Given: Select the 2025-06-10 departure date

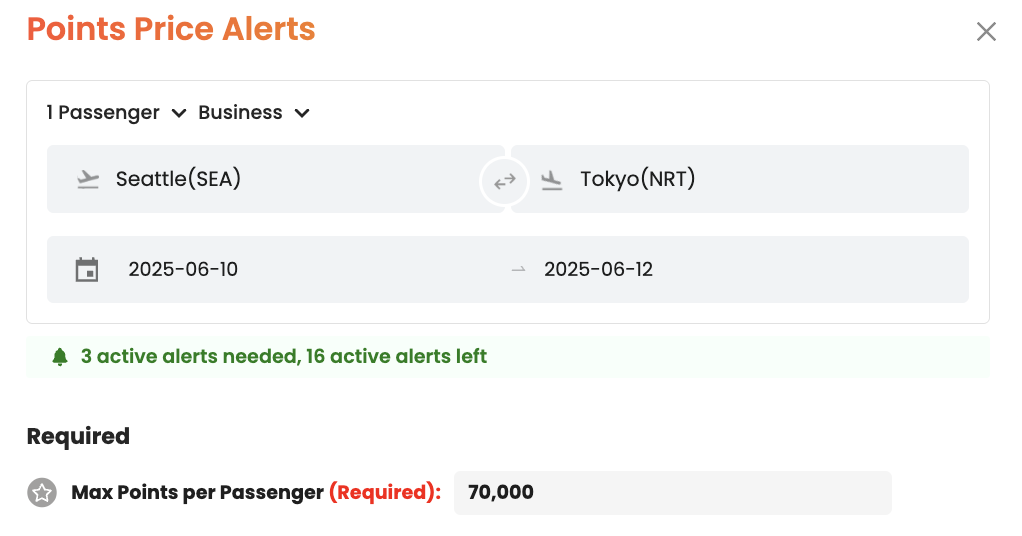Looking at the screenshot, I should tap(183, 269).
